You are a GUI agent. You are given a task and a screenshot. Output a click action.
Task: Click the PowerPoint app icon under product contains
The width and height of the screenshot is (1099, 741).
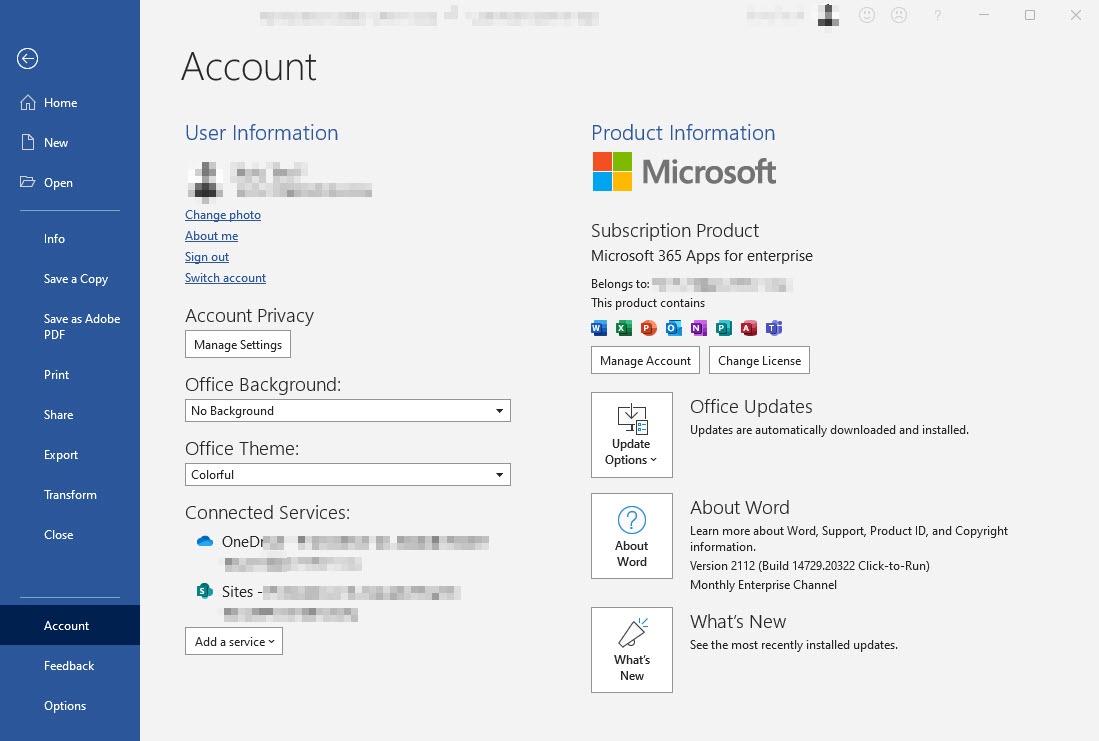click(x=649, y=328)
